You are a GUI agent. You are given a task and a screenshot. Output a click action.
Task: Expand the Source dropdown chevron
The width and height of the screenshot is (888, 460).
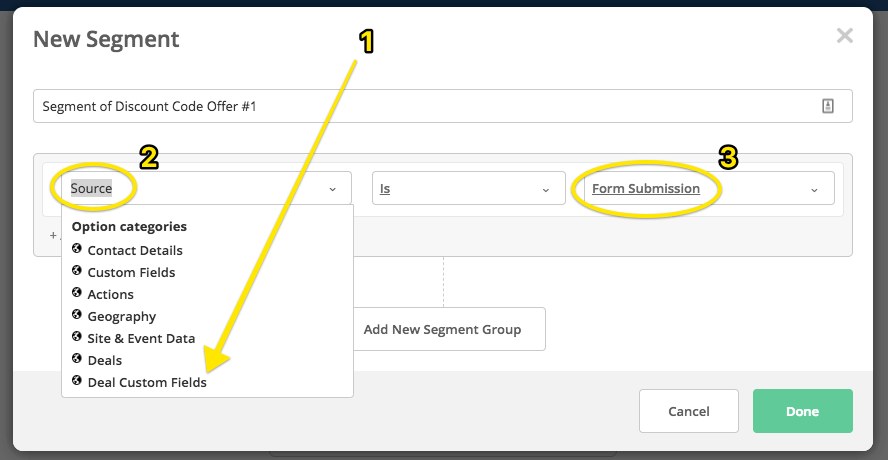333,189
